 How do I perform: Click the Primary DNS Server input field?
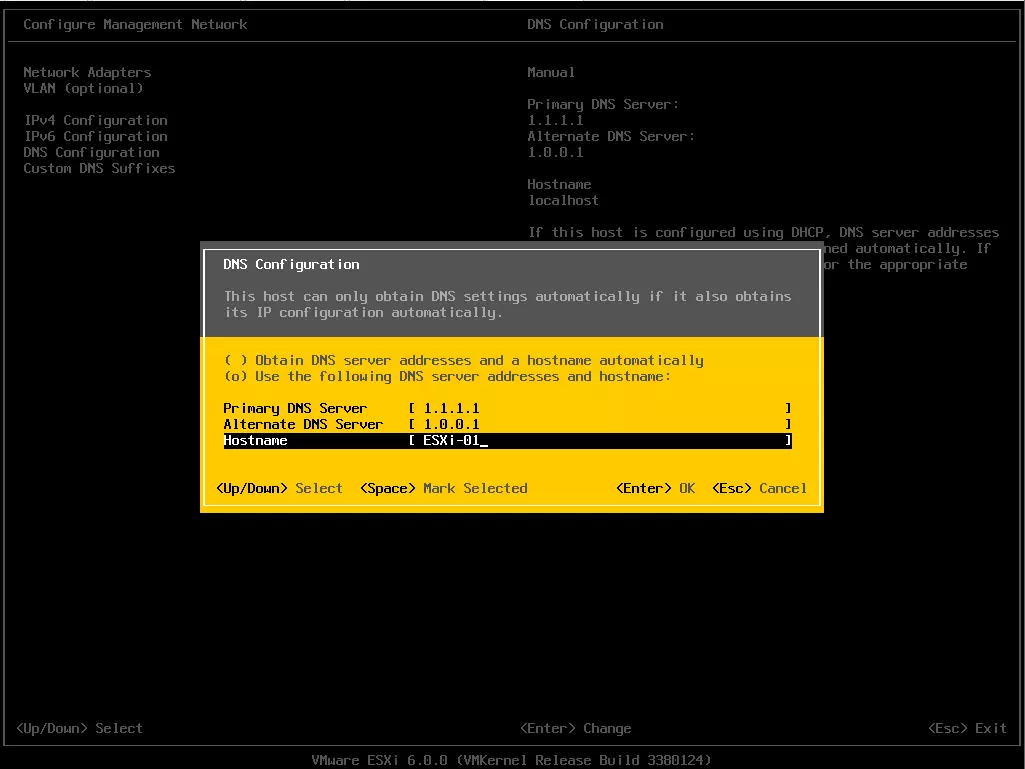[x=600, y=408]
